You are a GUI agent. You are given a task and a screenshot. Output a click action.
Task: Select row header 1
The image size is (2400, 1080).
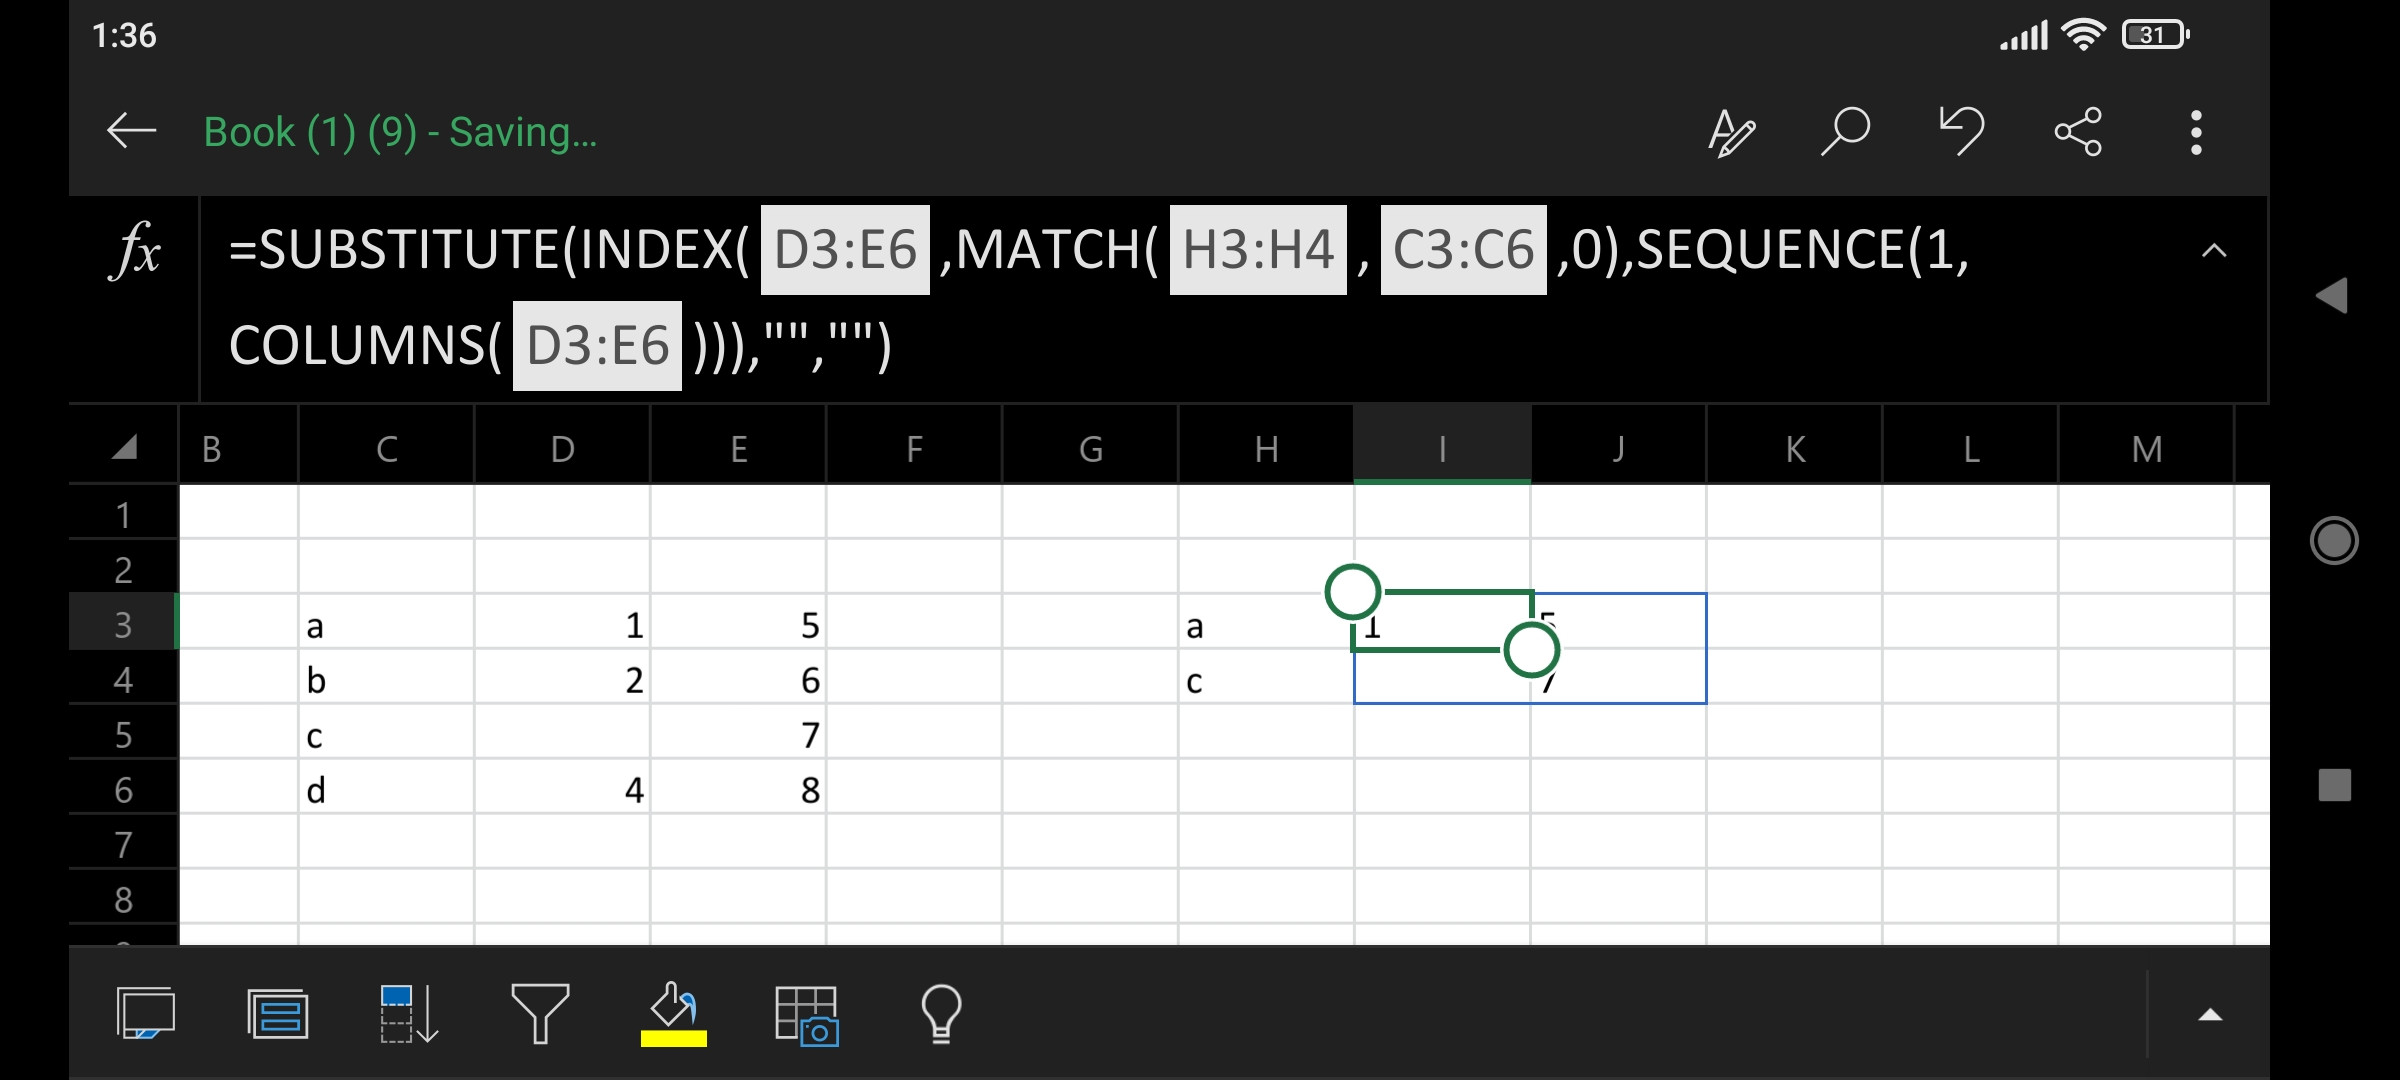pos(124,514)
